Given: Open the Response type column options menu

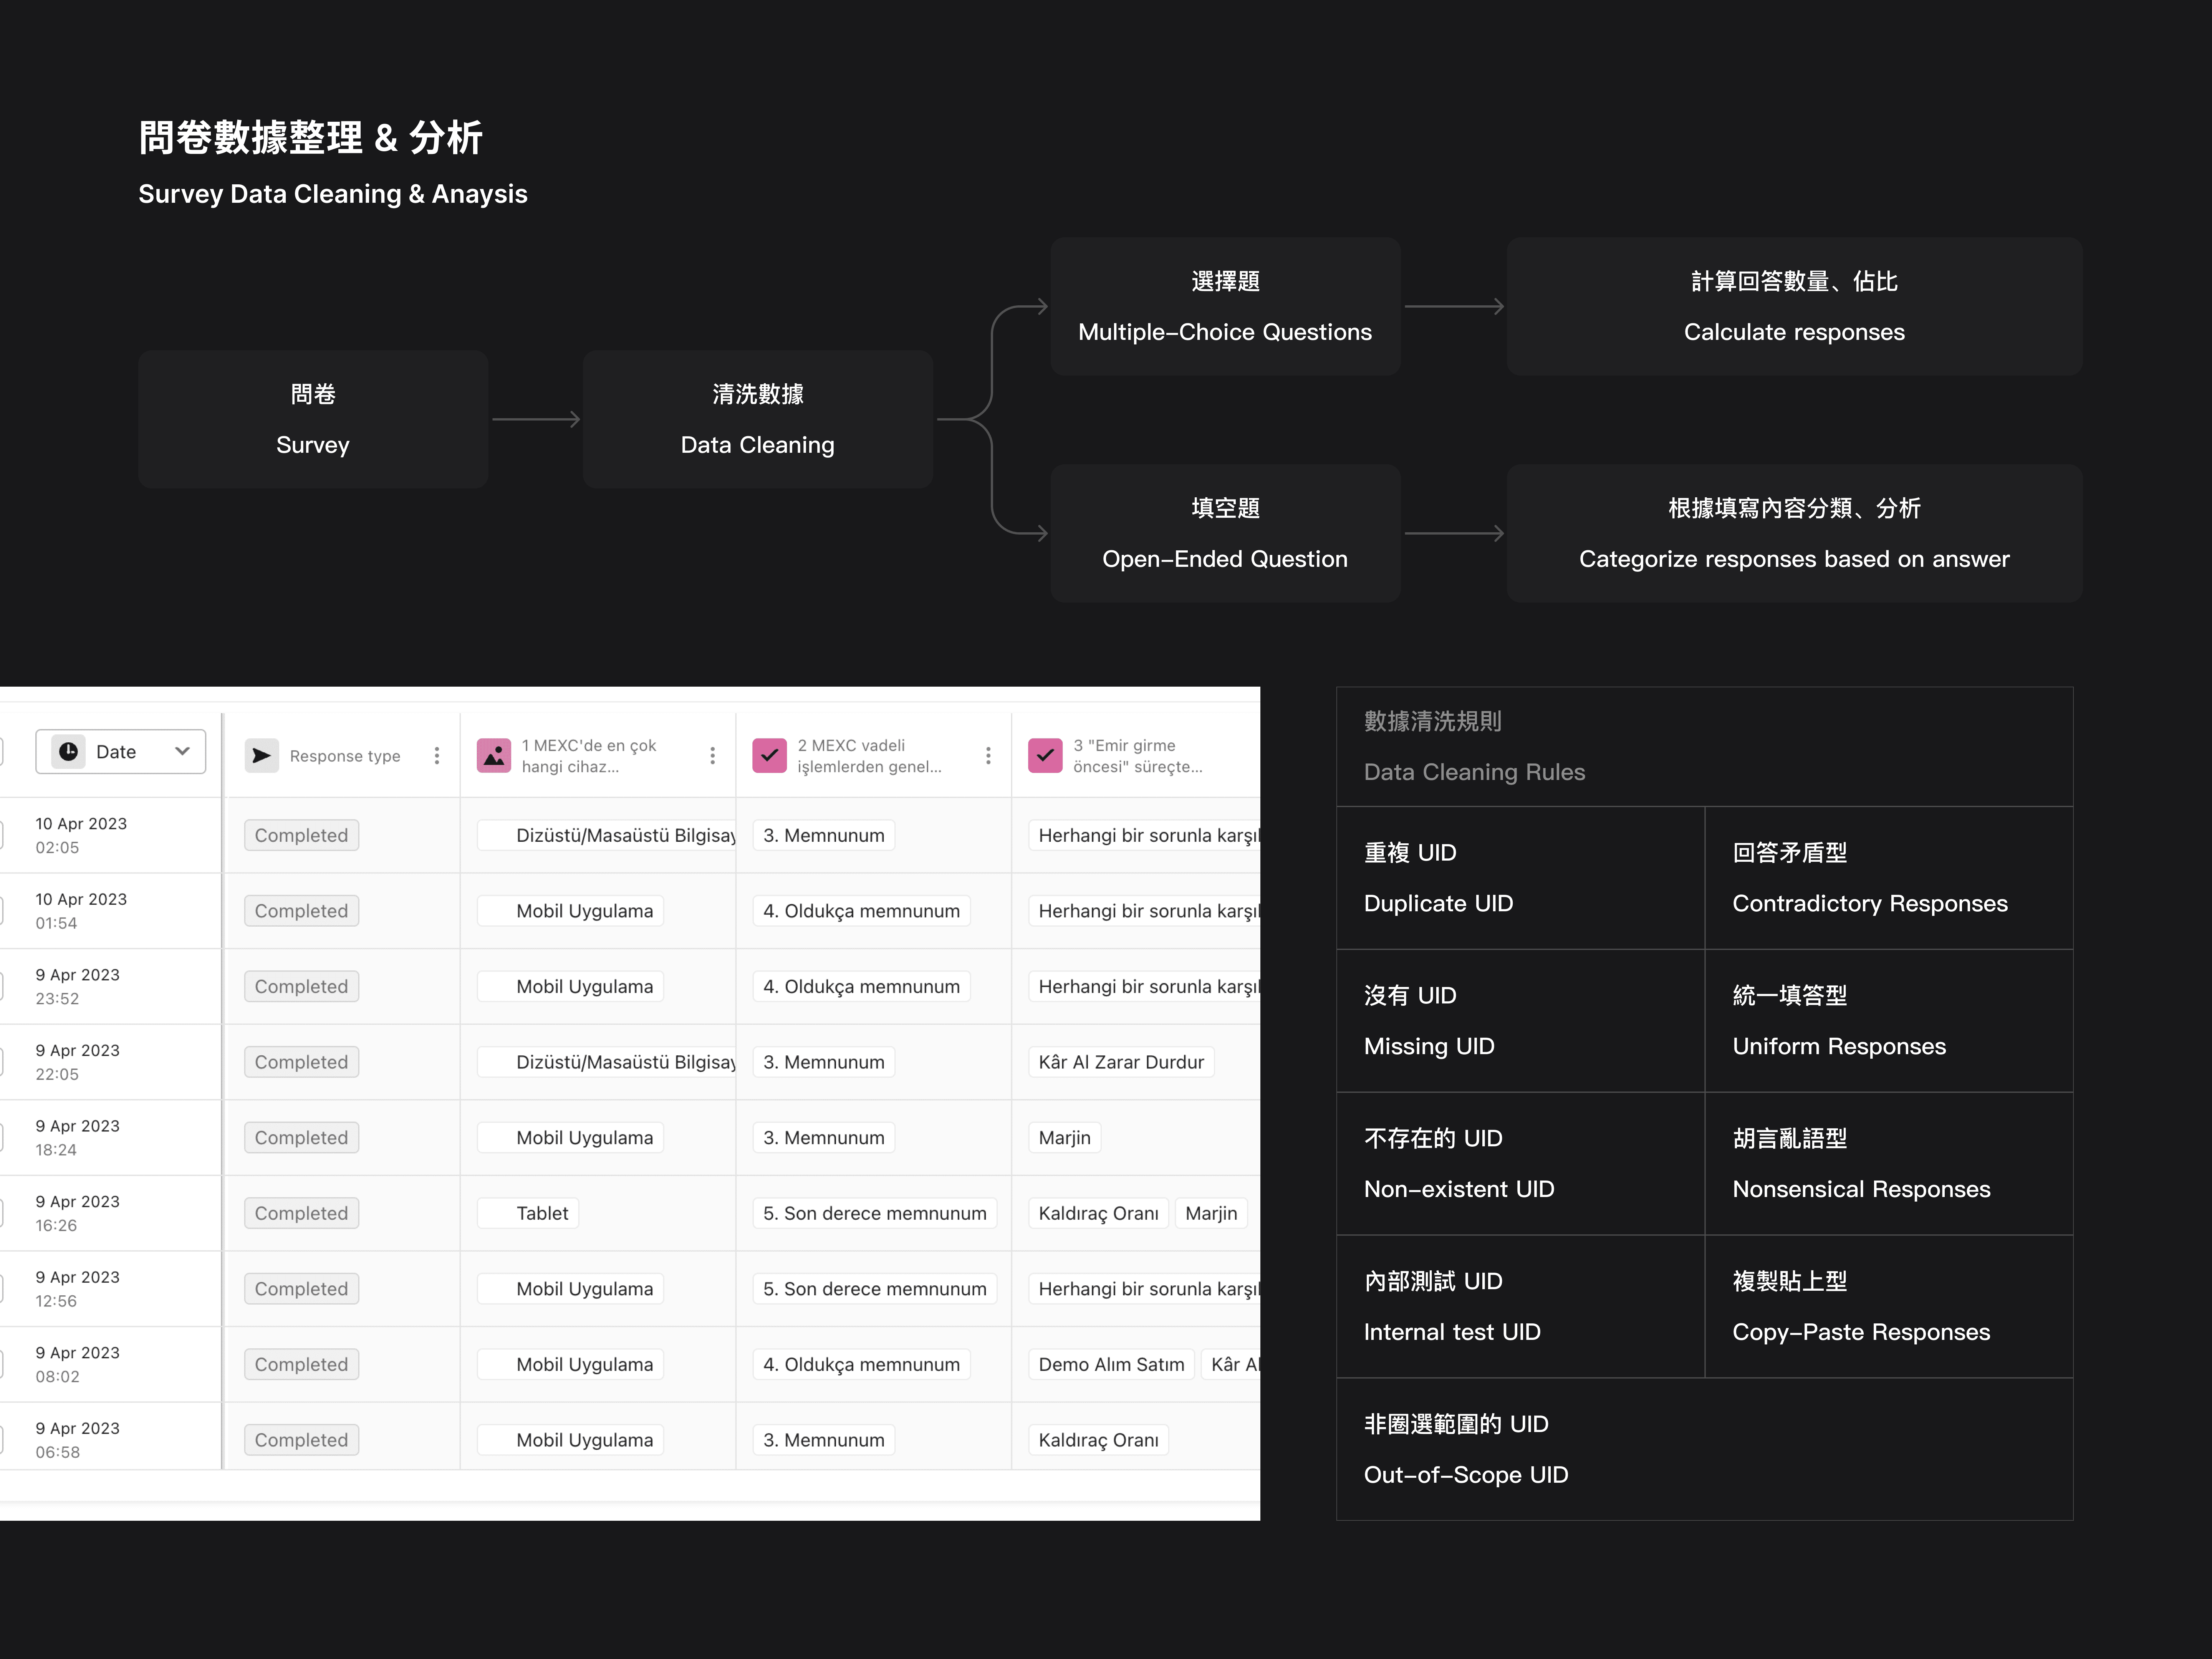Looking at the screenshot, I should [437, 756].
